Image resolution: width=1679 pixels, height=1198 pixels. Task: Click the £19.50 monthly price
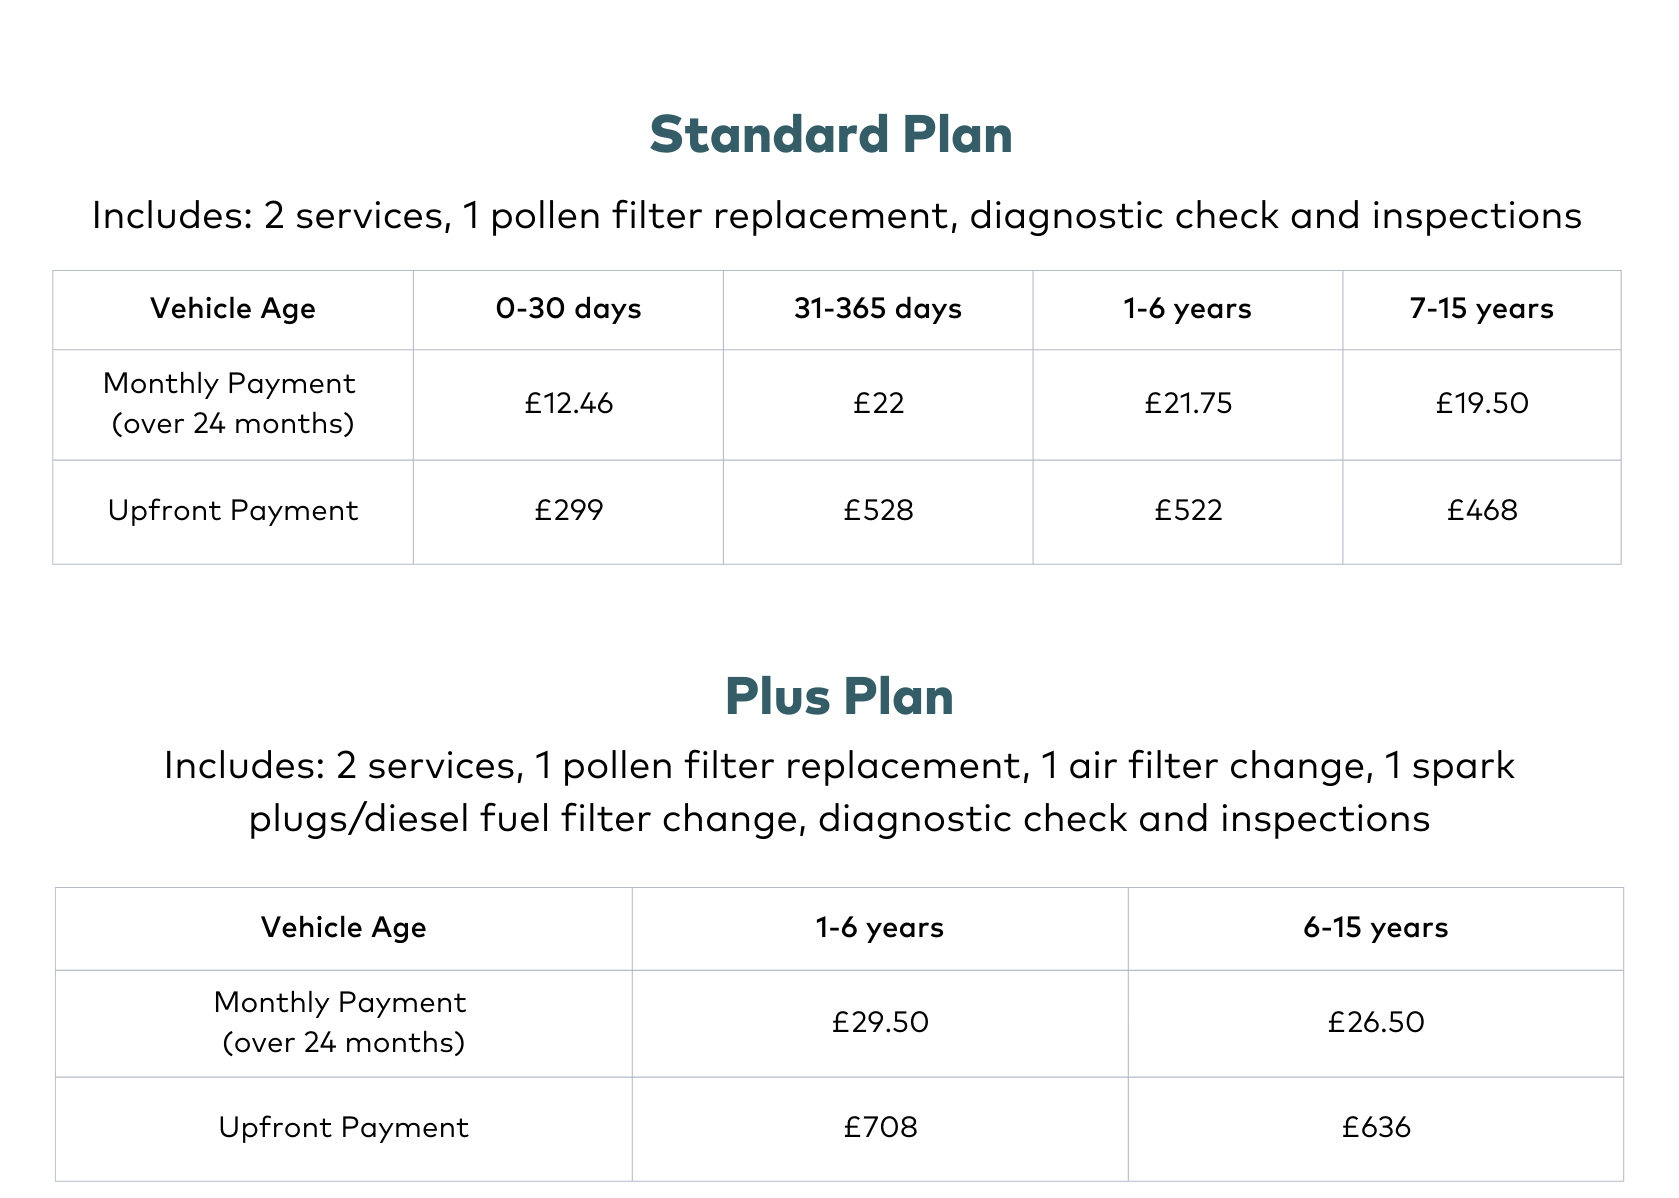click(x=1482, y=404)
